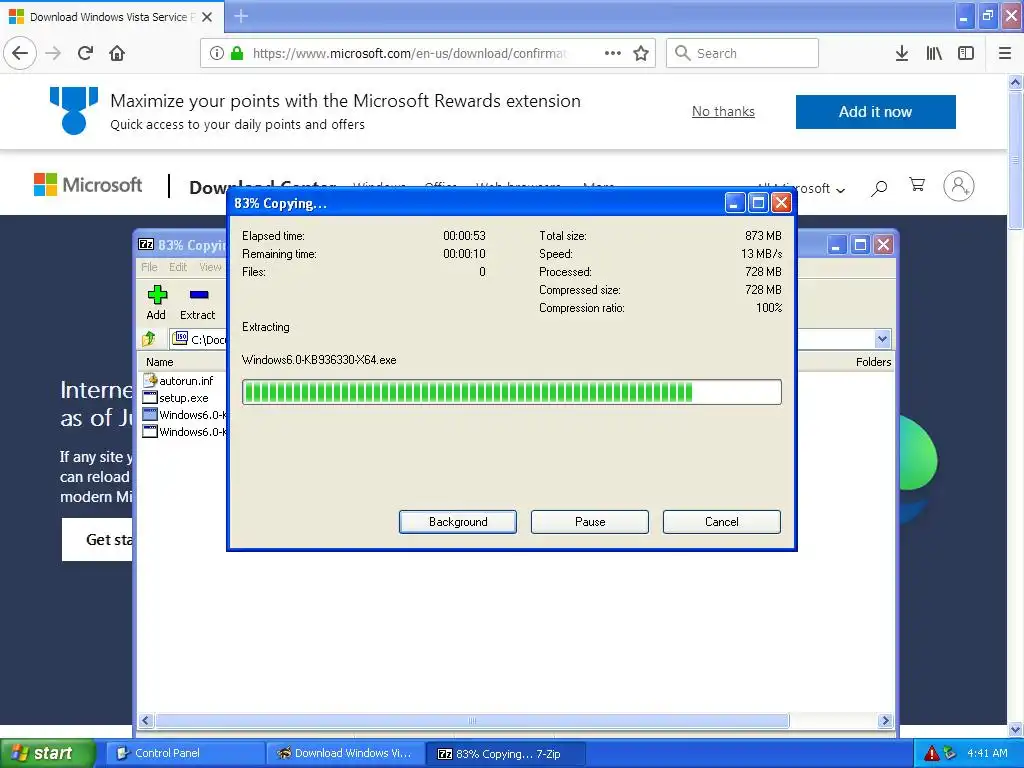Expand All Microsoft dropdown chevron
Image resolution: width=1024 pixels, height=768 pixels.
[840, 190]
